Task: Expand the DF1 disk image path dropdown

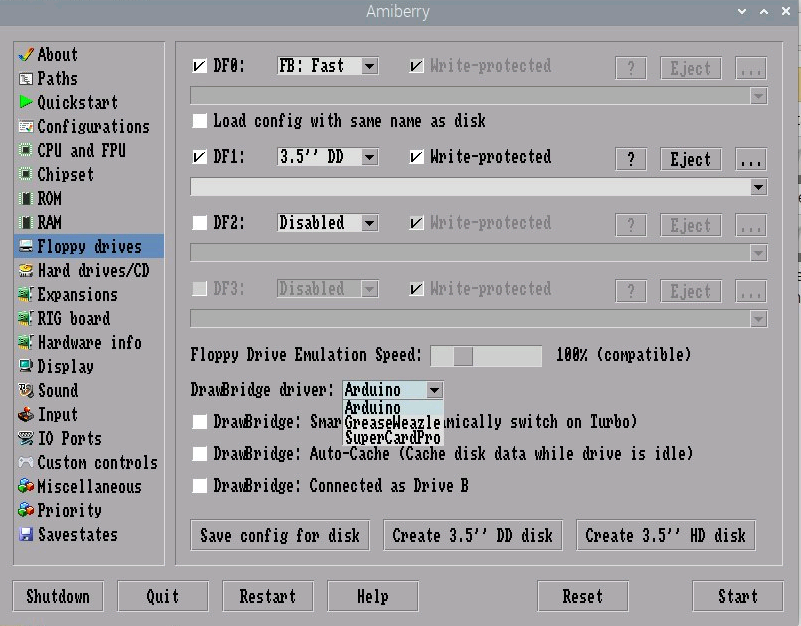Action: (757, 187)
